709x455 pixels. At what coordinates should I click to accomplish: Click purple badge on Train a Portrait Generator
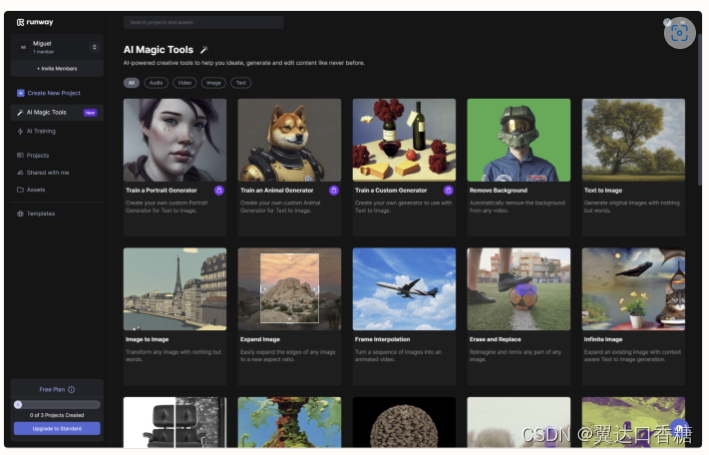point(219,191)
